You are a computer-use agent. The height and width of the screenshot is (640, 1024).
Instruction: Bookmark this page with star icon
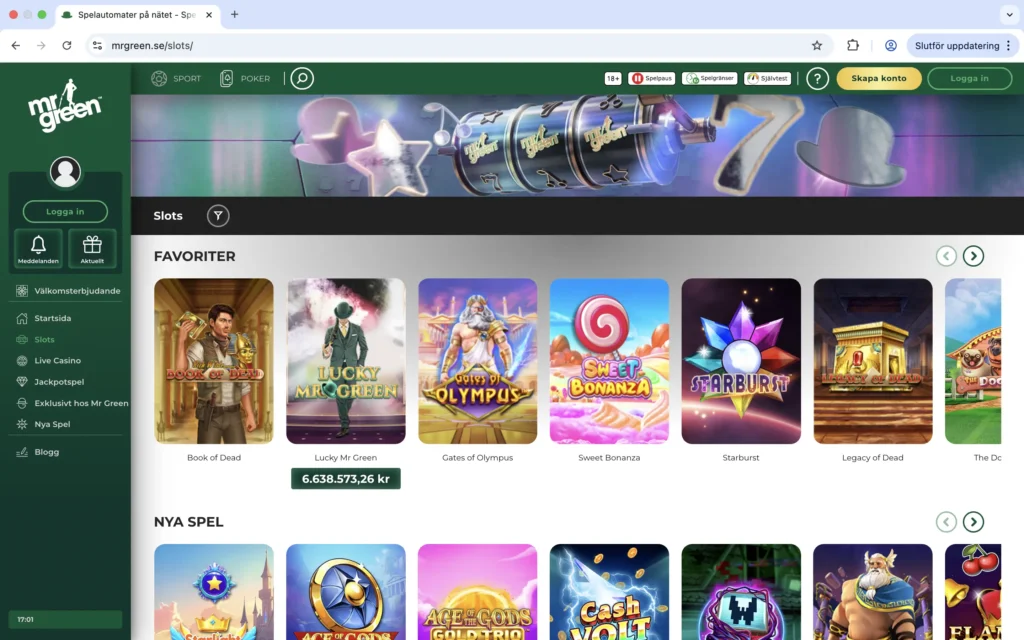click(816, 46)
